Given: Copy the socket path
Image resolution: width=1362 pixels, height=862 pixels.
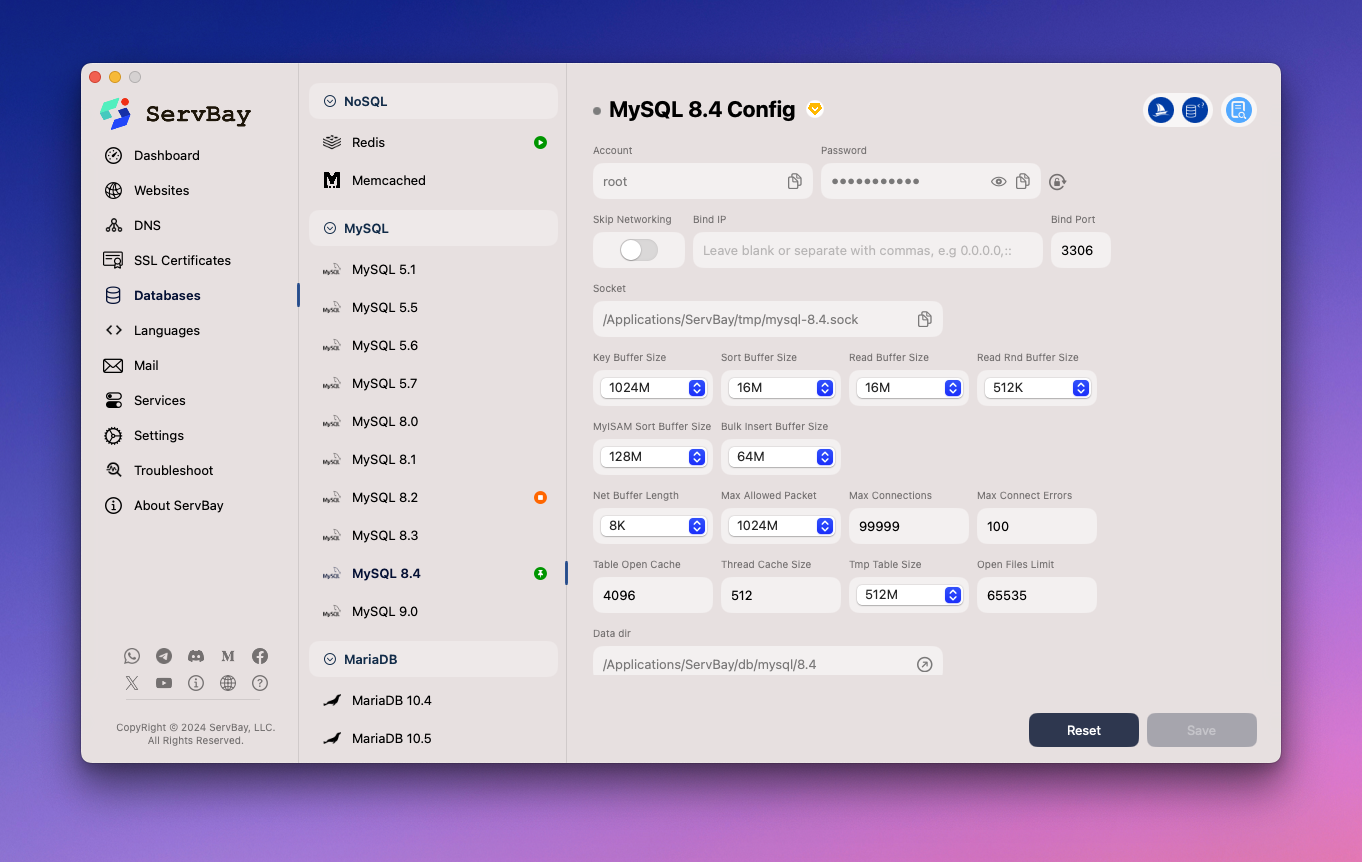Looking at the screenshot, I should pyautogui.click(x=925, y=319).
